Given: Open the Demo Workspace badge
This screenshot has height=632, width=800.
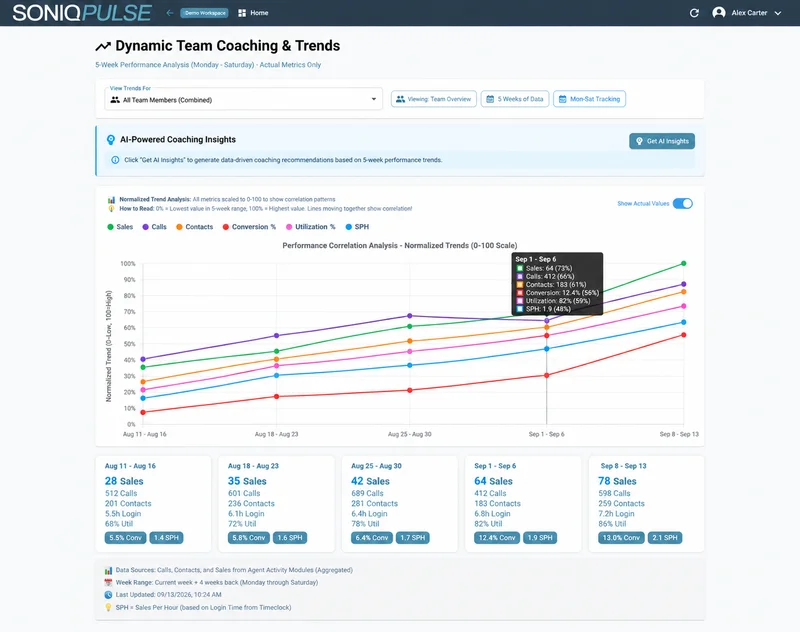Looking at the screenshot, I should click(205, 13).
